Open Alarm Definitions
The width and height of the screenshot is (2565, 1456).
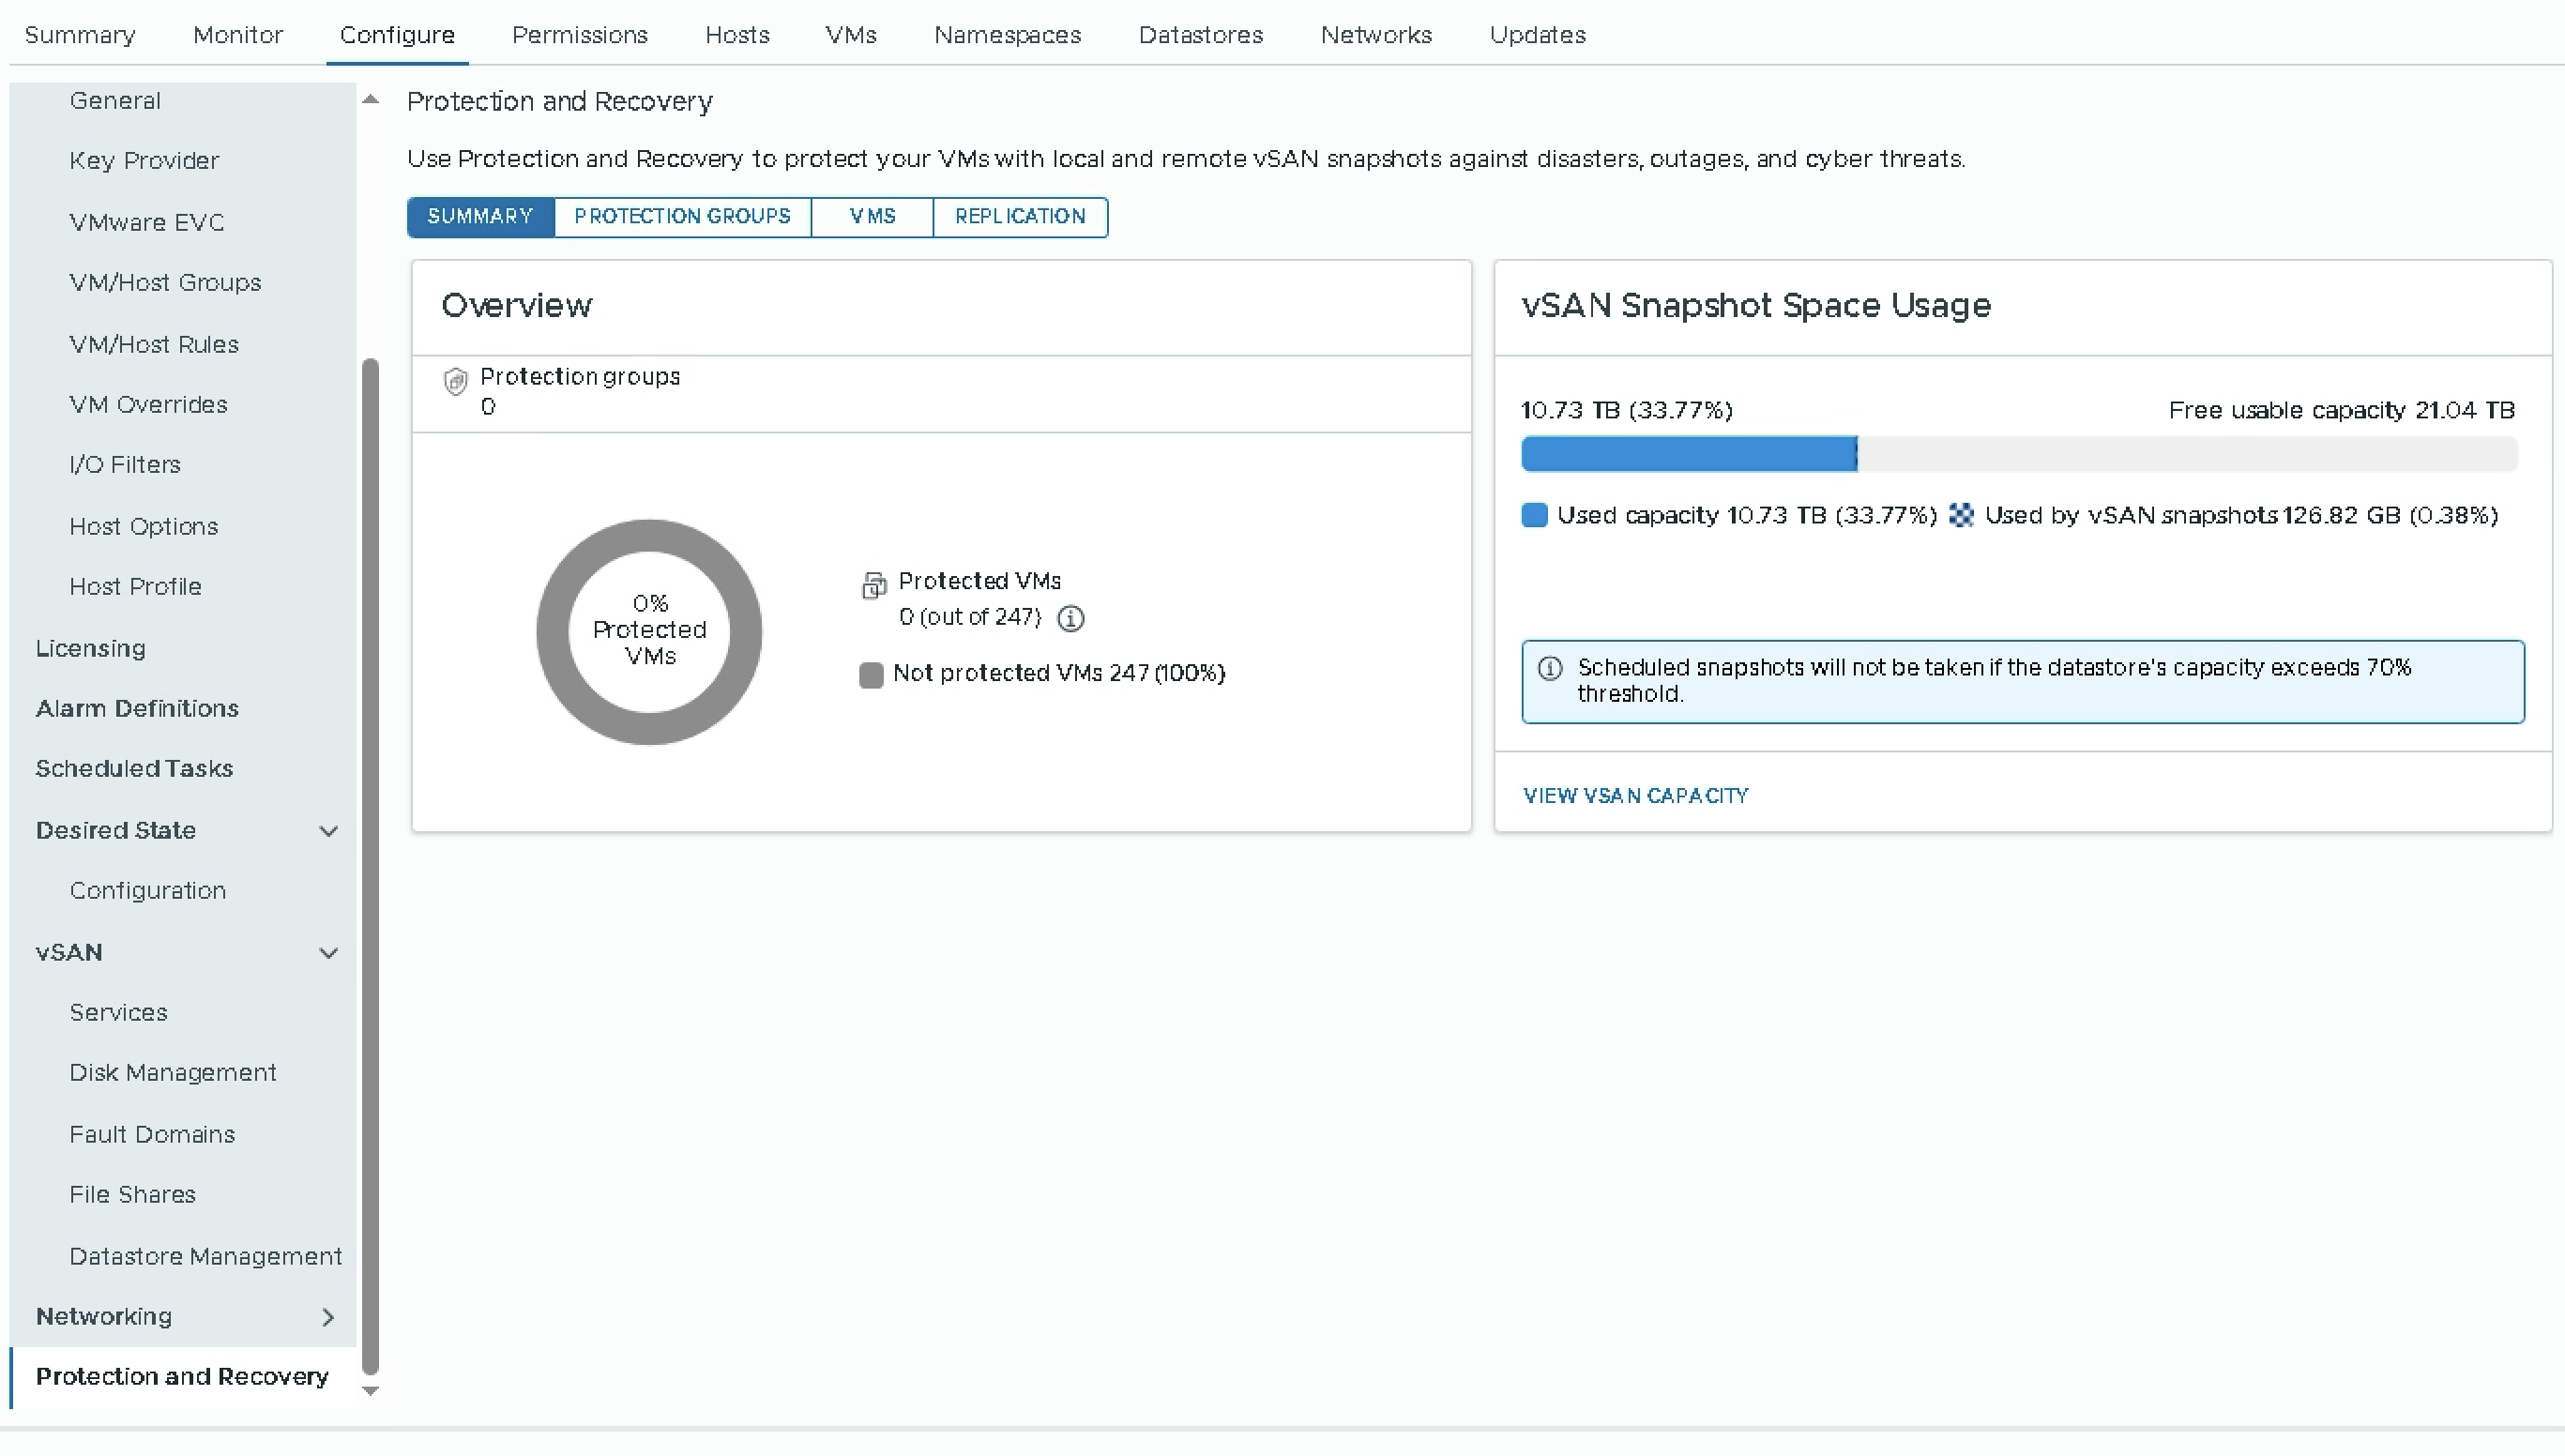(x=137, y=709)
